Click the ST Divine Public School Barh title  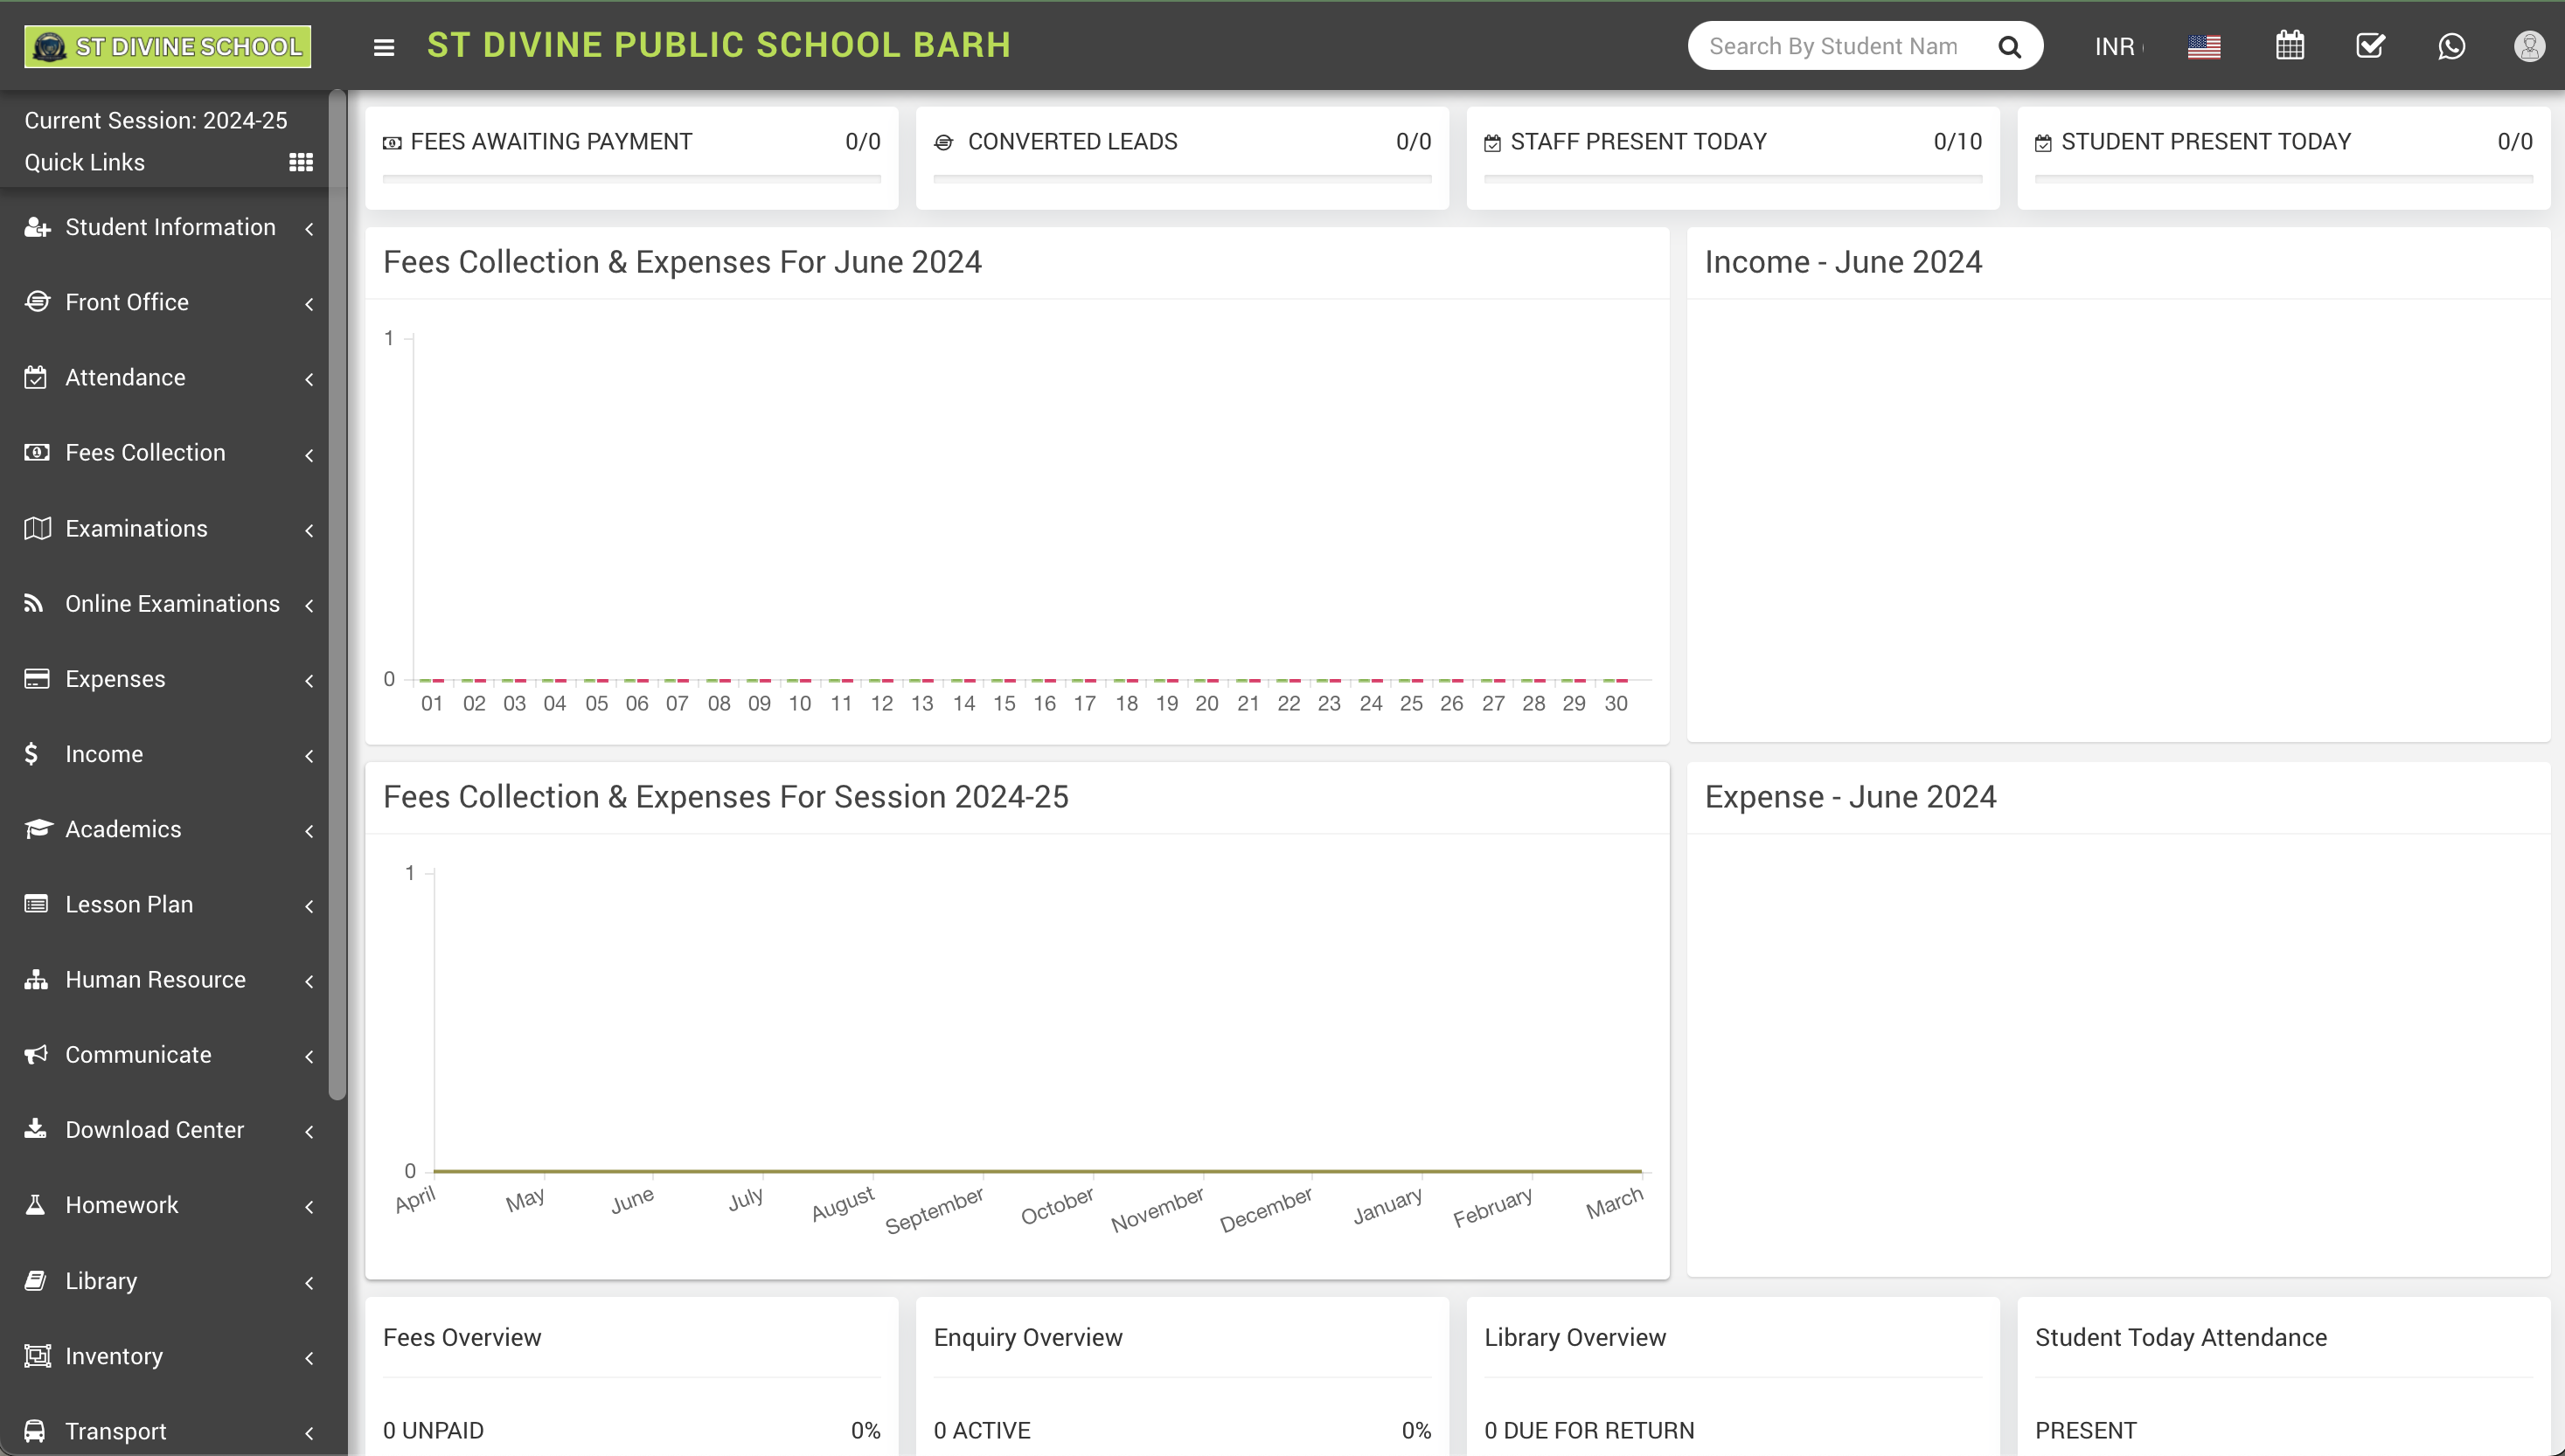[x=719, y=44]
